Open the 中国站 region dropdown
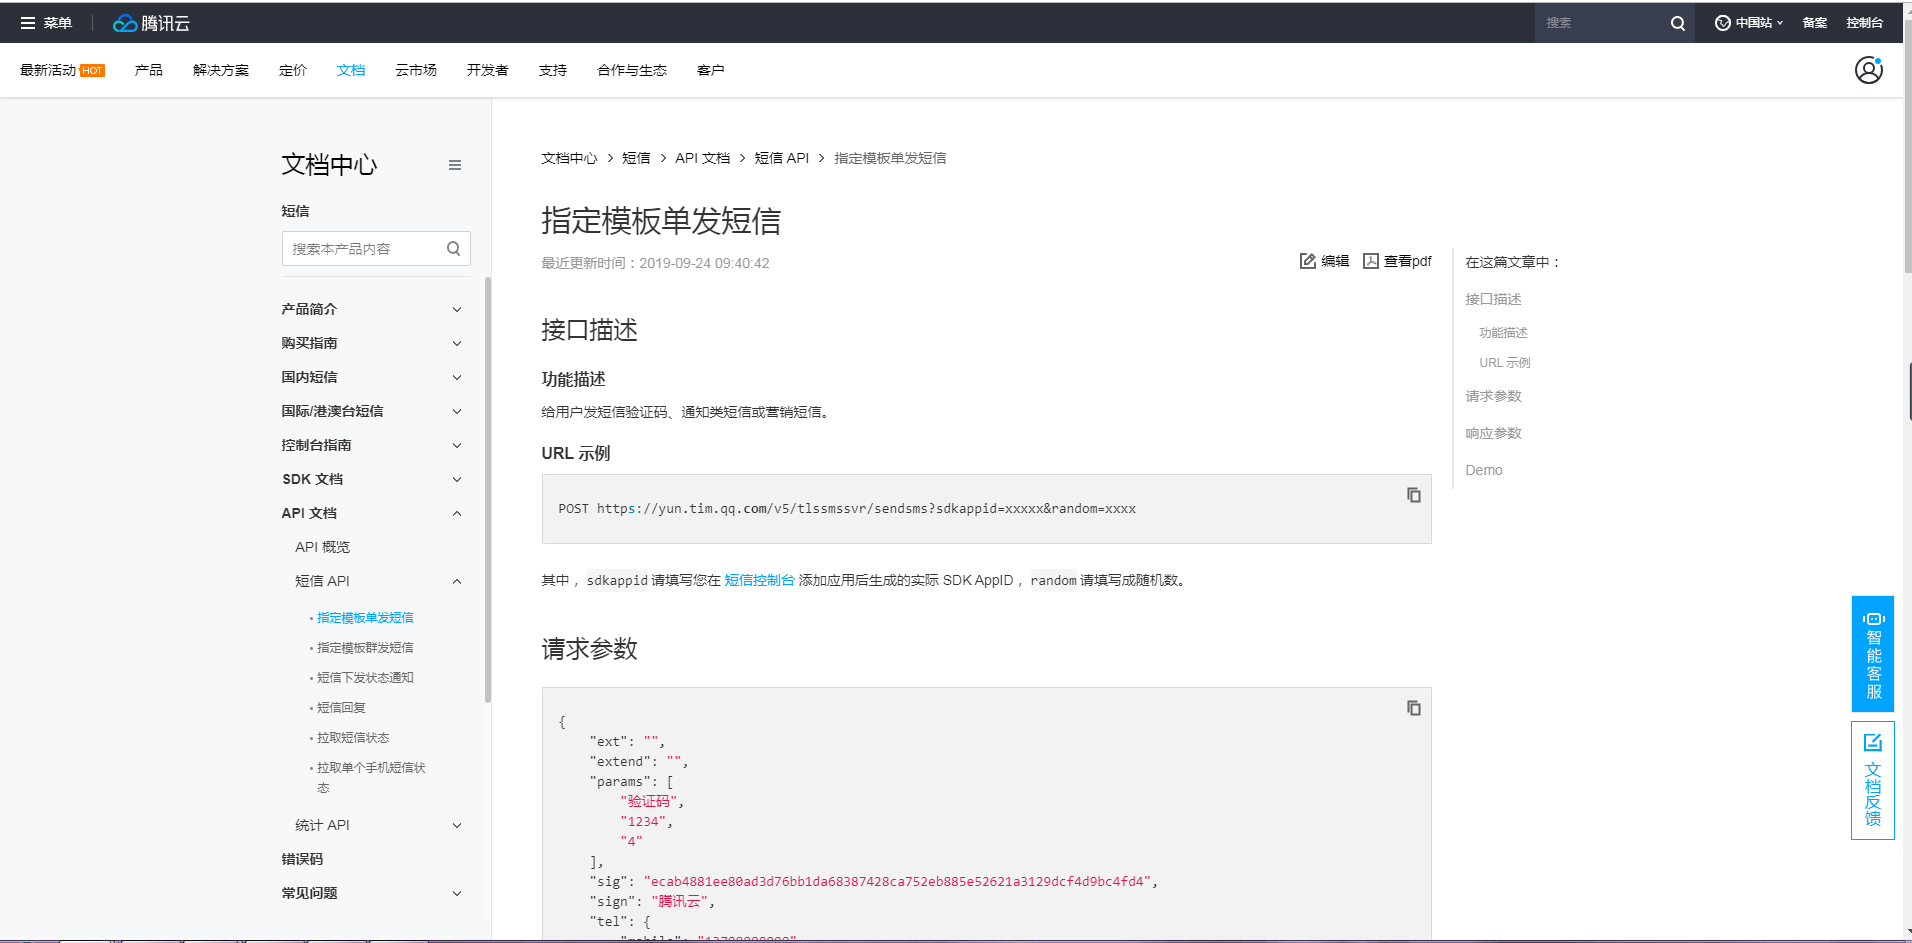The width and height of the screenshot is (1912, 943). pos(1749,23)
